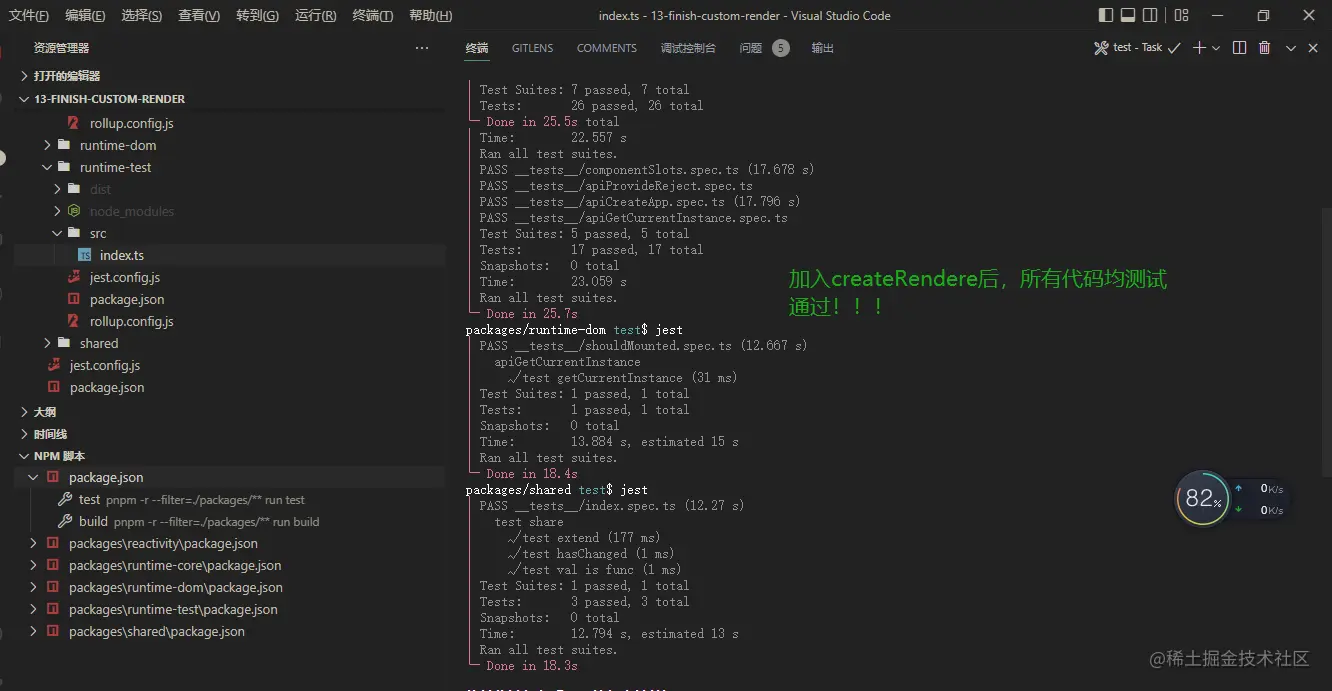Open the 运行(R) menu
This screenshot has width=1332, height=691.
click(316, 16)
